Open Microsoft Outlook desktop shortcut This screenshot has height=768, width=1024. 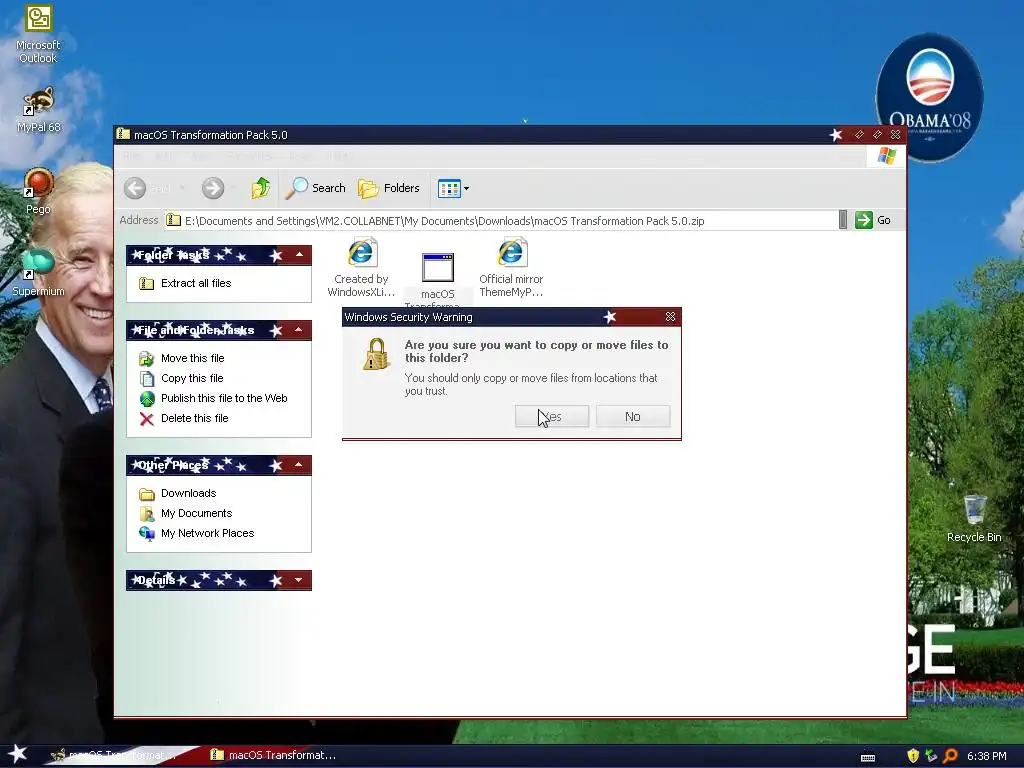click(x=38, y=35)
